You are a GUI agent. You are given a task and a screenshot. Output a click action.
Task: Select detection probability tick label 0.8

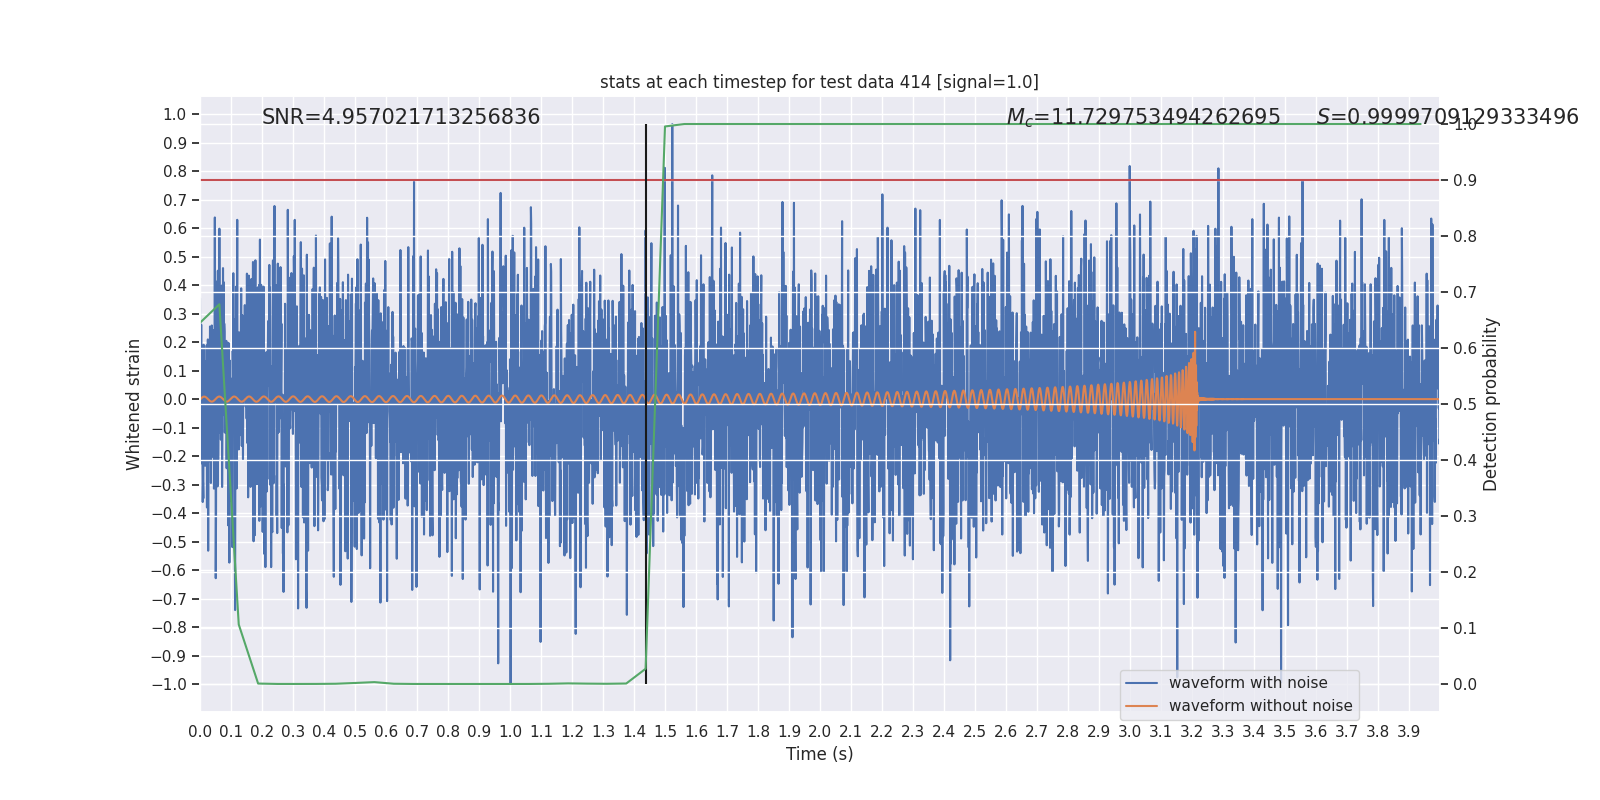[1465, 237]
